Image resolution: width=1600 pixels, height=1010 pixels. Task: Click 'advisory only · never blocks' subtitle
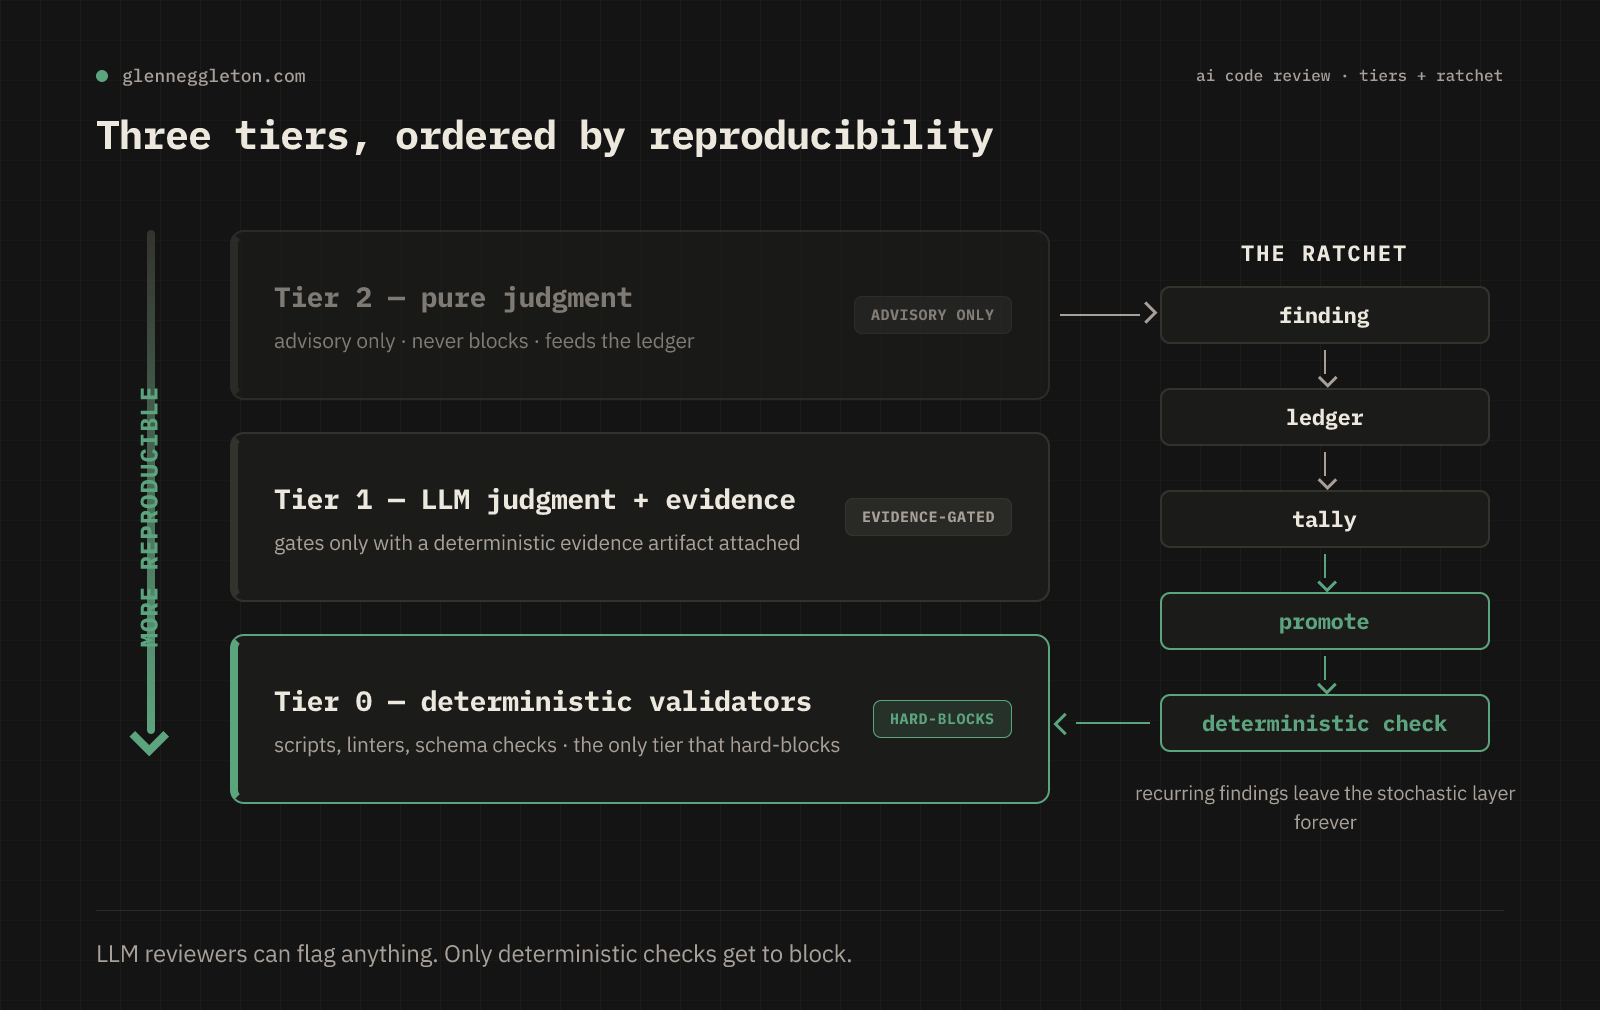(484, 341)
